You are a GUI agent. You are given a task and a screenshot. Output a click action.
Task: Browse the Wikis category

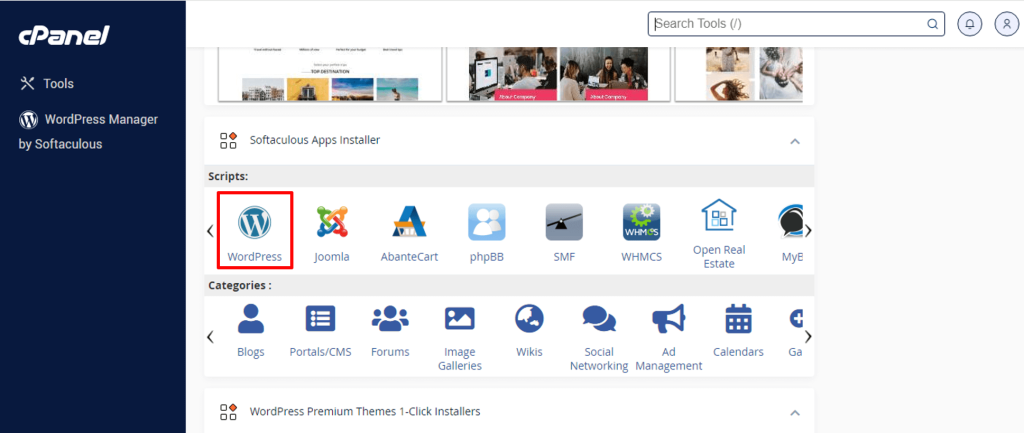coord(529,330)
